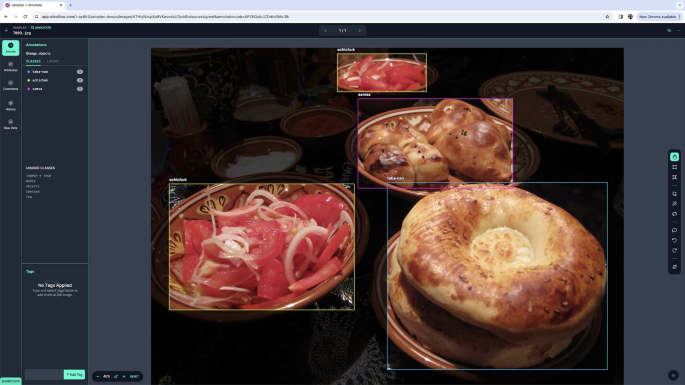
Task: Go back using the editor's back arrow
Action: pos(6,30)
